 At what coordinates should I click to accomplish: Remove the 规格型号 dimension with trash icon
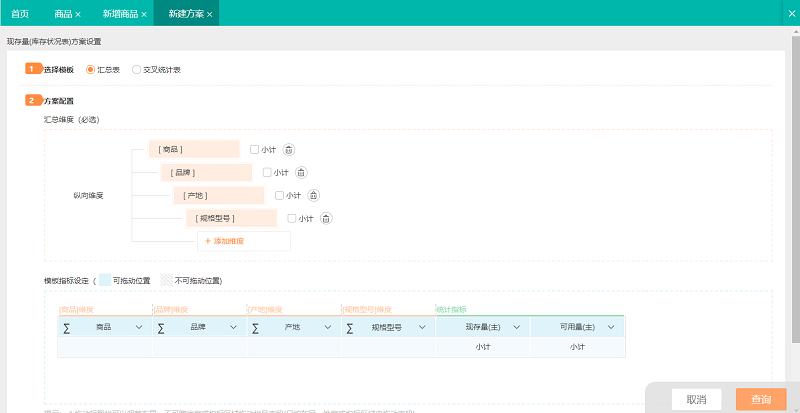click(x=324, y=218)
